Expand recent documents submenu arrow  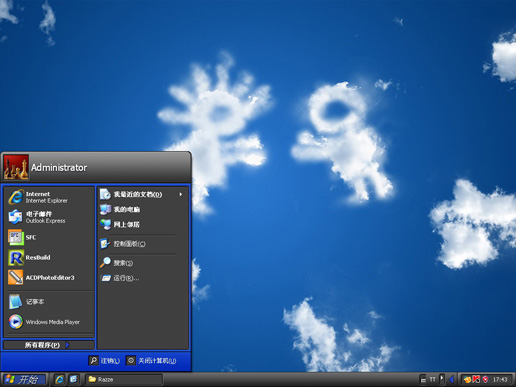(181, 194)
